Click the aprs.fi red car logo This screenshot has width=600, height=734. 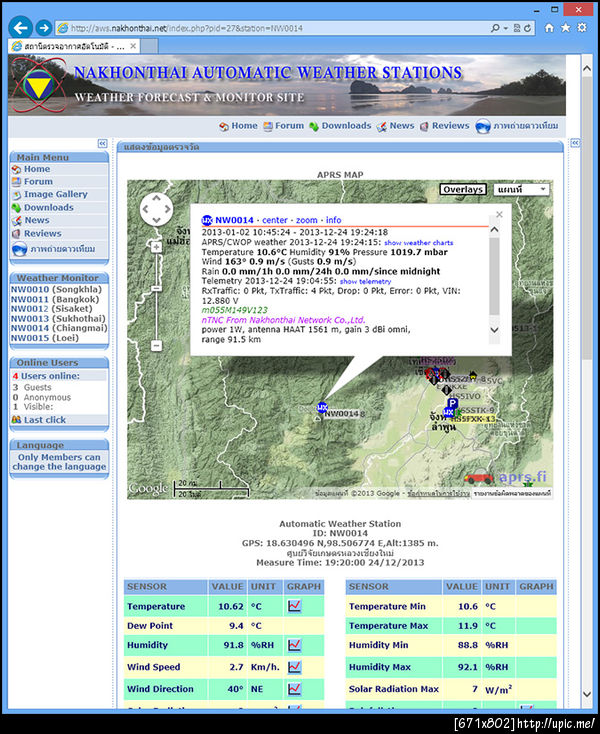pyautogui.click(x=478, y=477)
